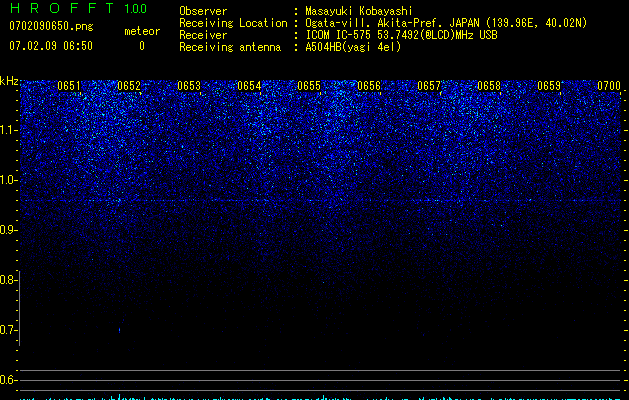Viewport: 629px width, 400px height.
Task: Click time marker 0655
Action: click(x=309, y=86)
